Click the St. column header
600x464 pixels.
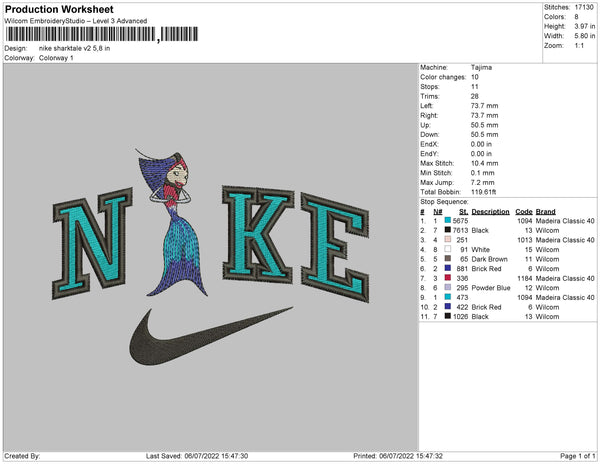click(x=463, y=212)
